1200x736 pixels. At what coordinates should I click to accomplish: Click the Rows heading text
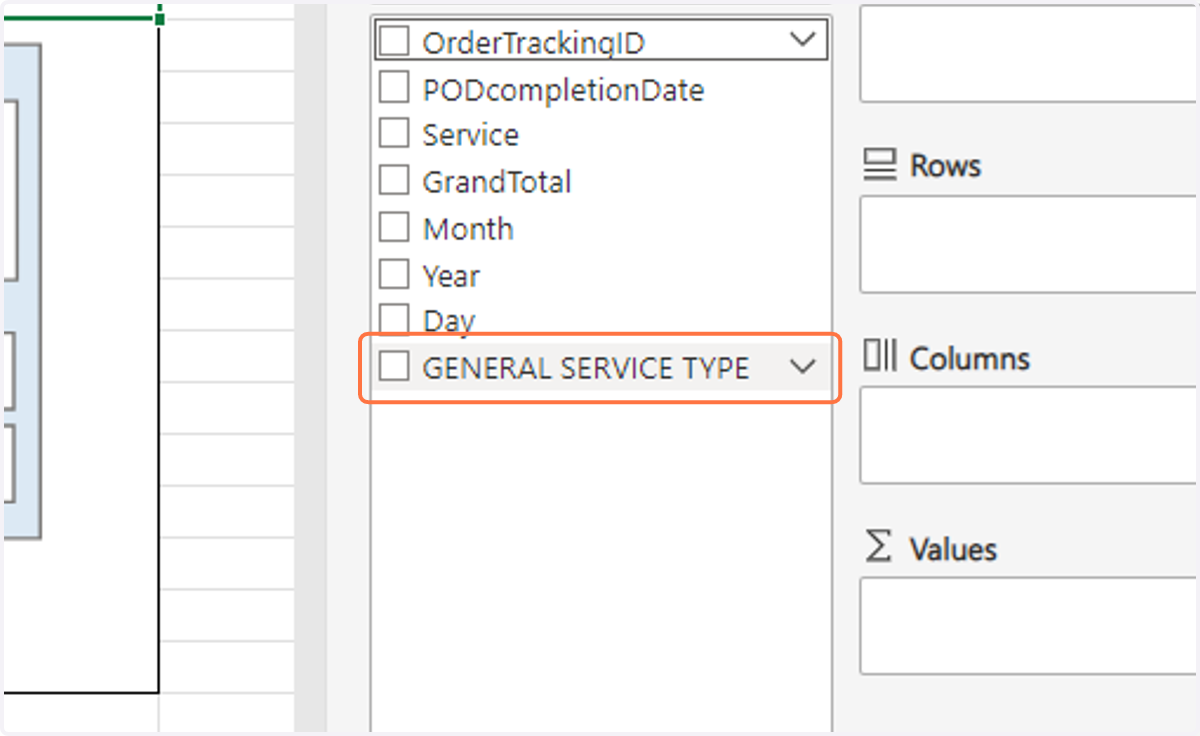[x=945, y=165]
